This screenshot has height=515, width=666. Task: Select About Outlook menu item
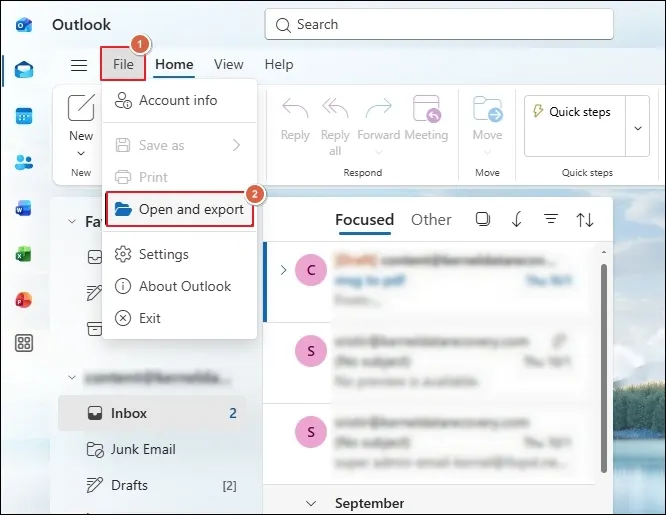[179, 286]
